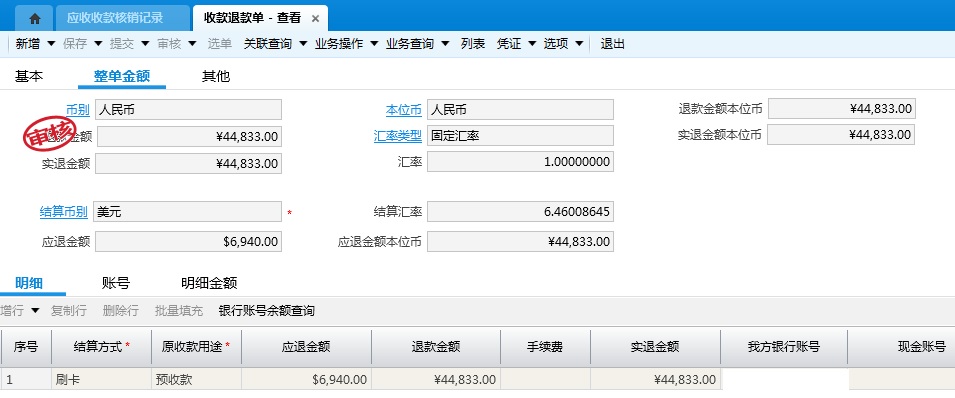Image resolution: width=955 pixels, height=398 pixels.
Task: Click the 退出 button
Action: coord(613,44)
